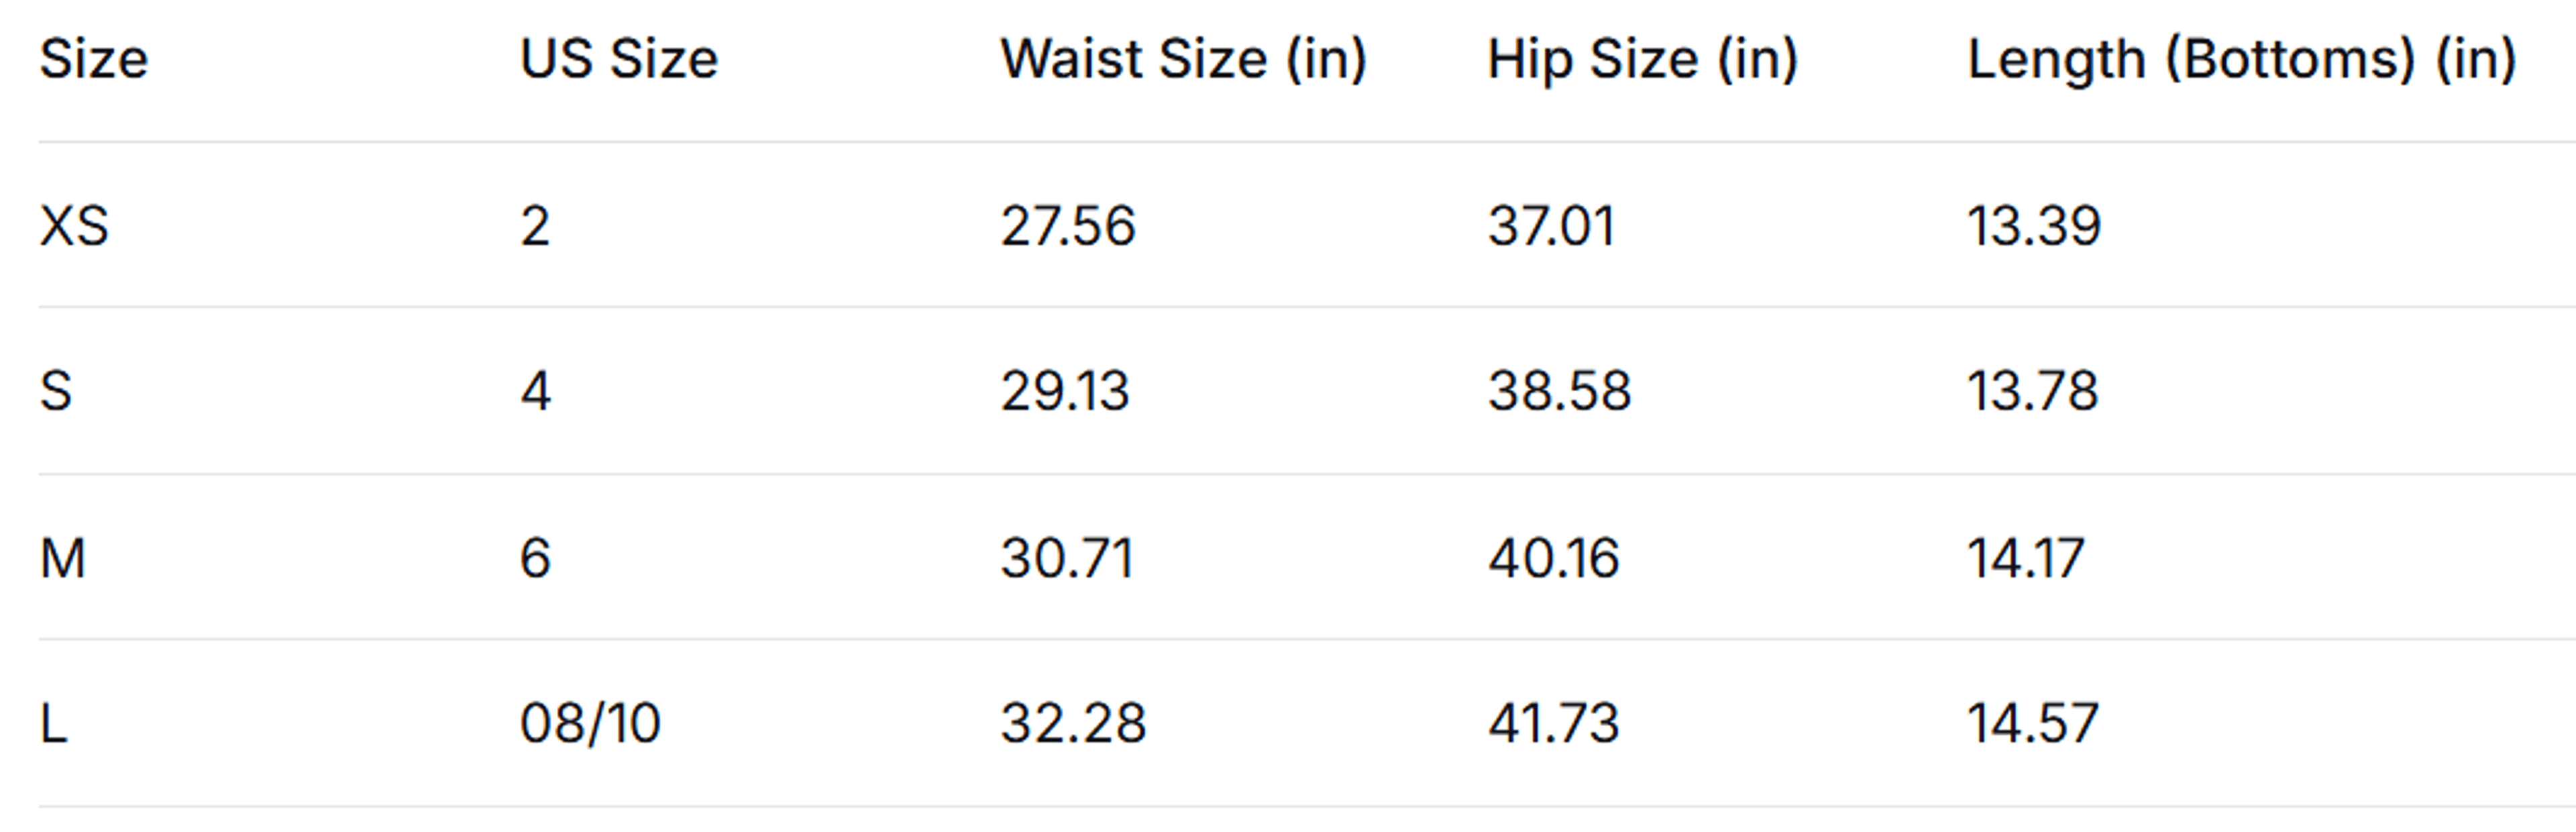
Task: Select waist value 27.56
Action: (1068, 226)
